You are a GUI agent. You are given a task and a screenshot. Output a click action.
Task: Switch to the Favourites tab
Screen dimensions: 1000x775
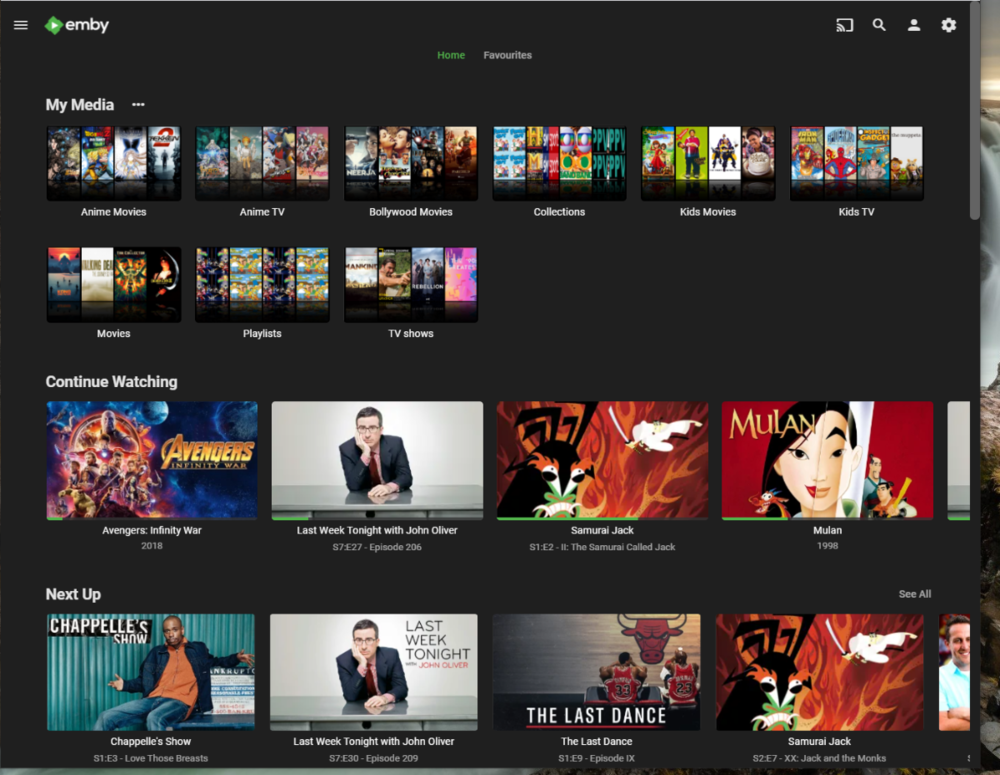(x=507, y=55)
